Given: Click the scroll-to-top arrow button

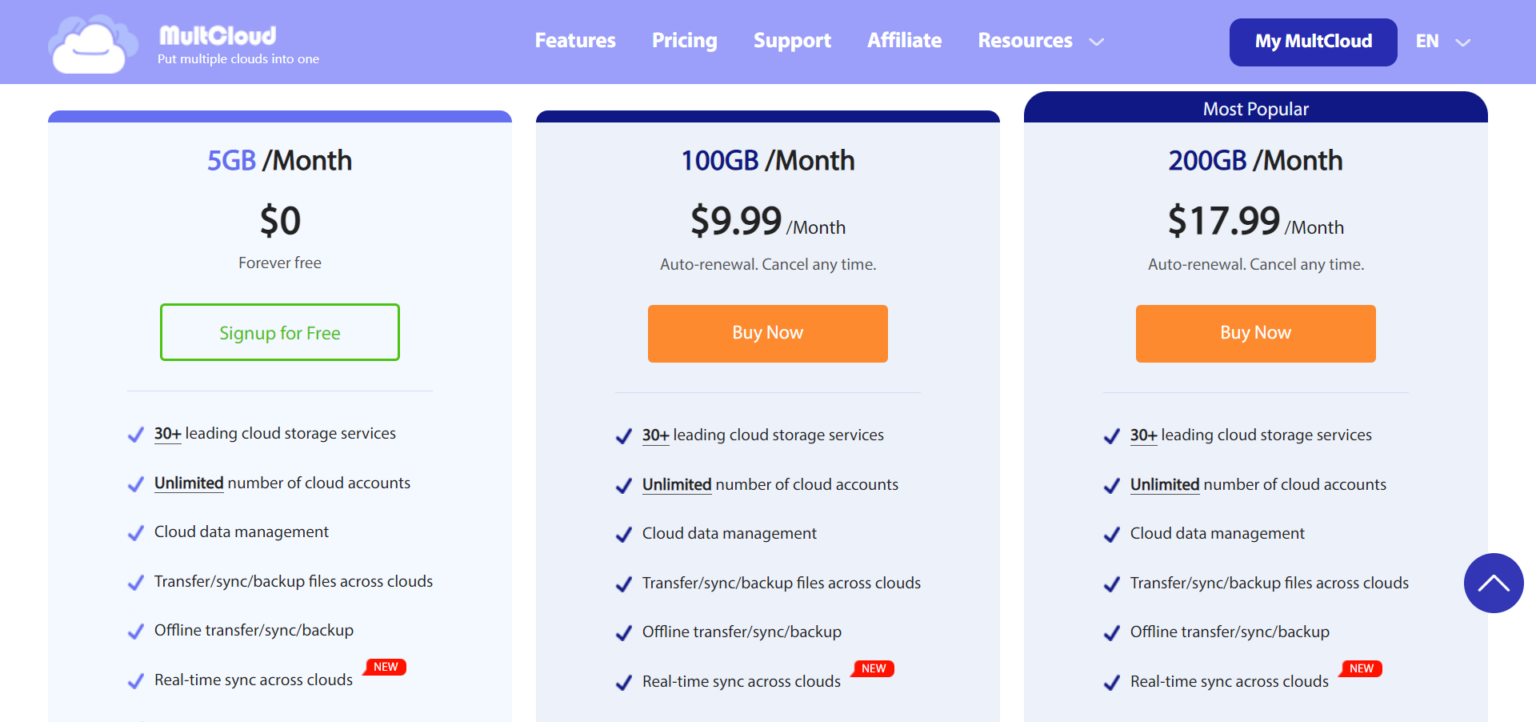Looking at the screenshot, I should coord(1493,583).
